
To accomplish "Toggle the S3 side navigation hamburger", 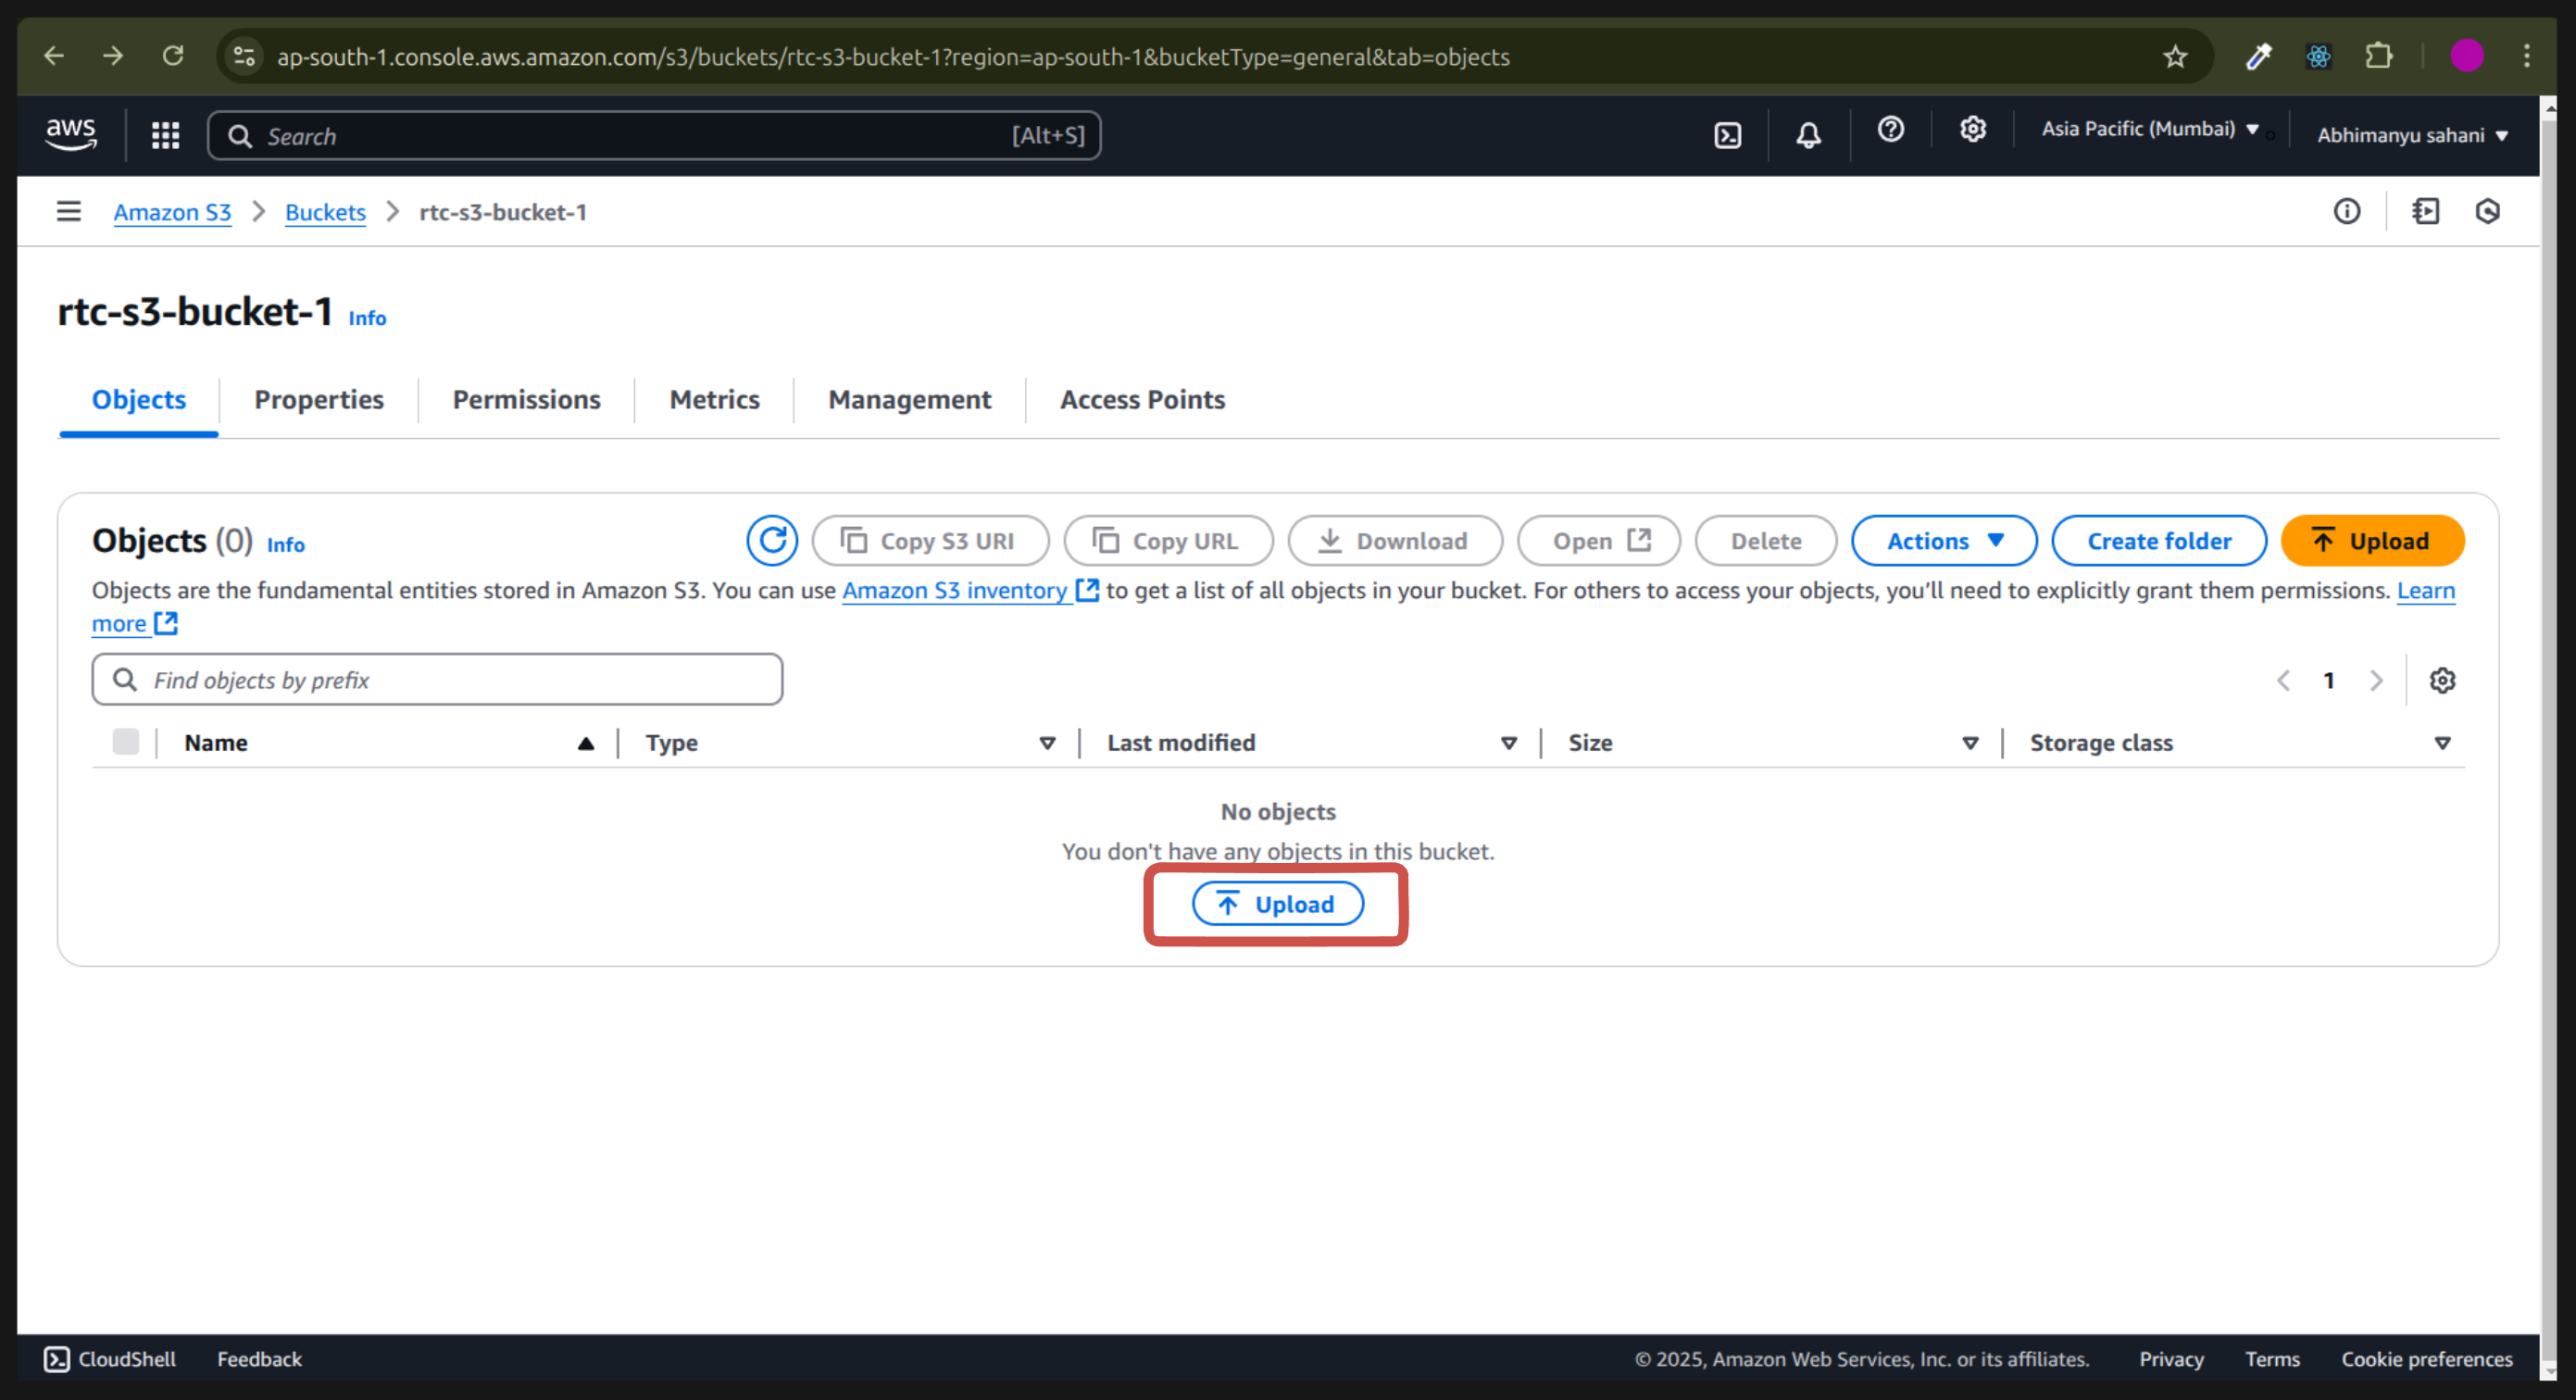I will pos(68,211).
